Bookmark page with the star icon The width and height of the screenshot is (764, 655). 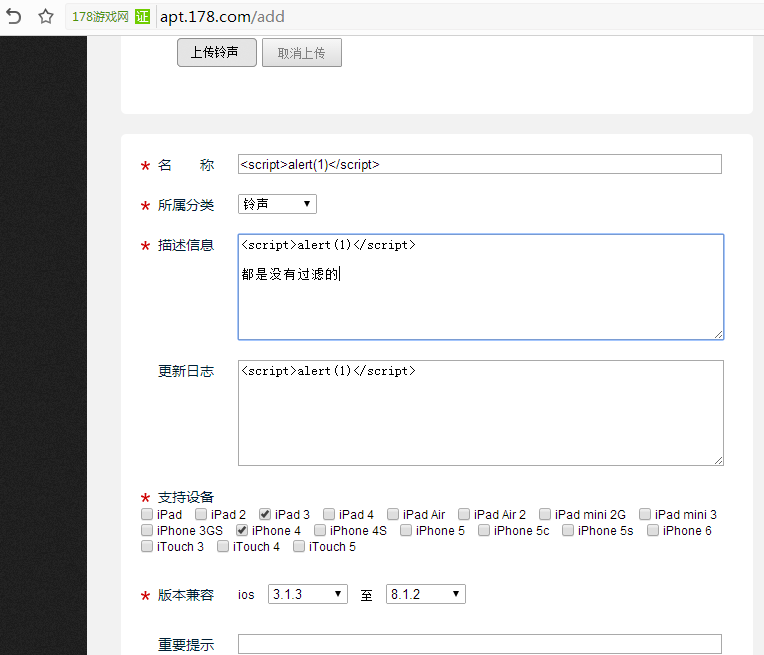(x=46, y=17)
